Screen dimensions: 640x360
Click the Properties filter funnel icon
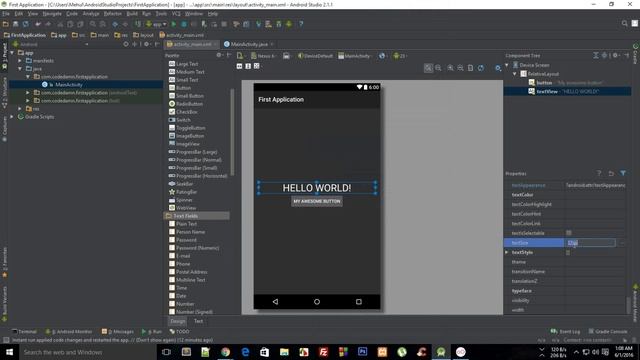click(623, 173)
